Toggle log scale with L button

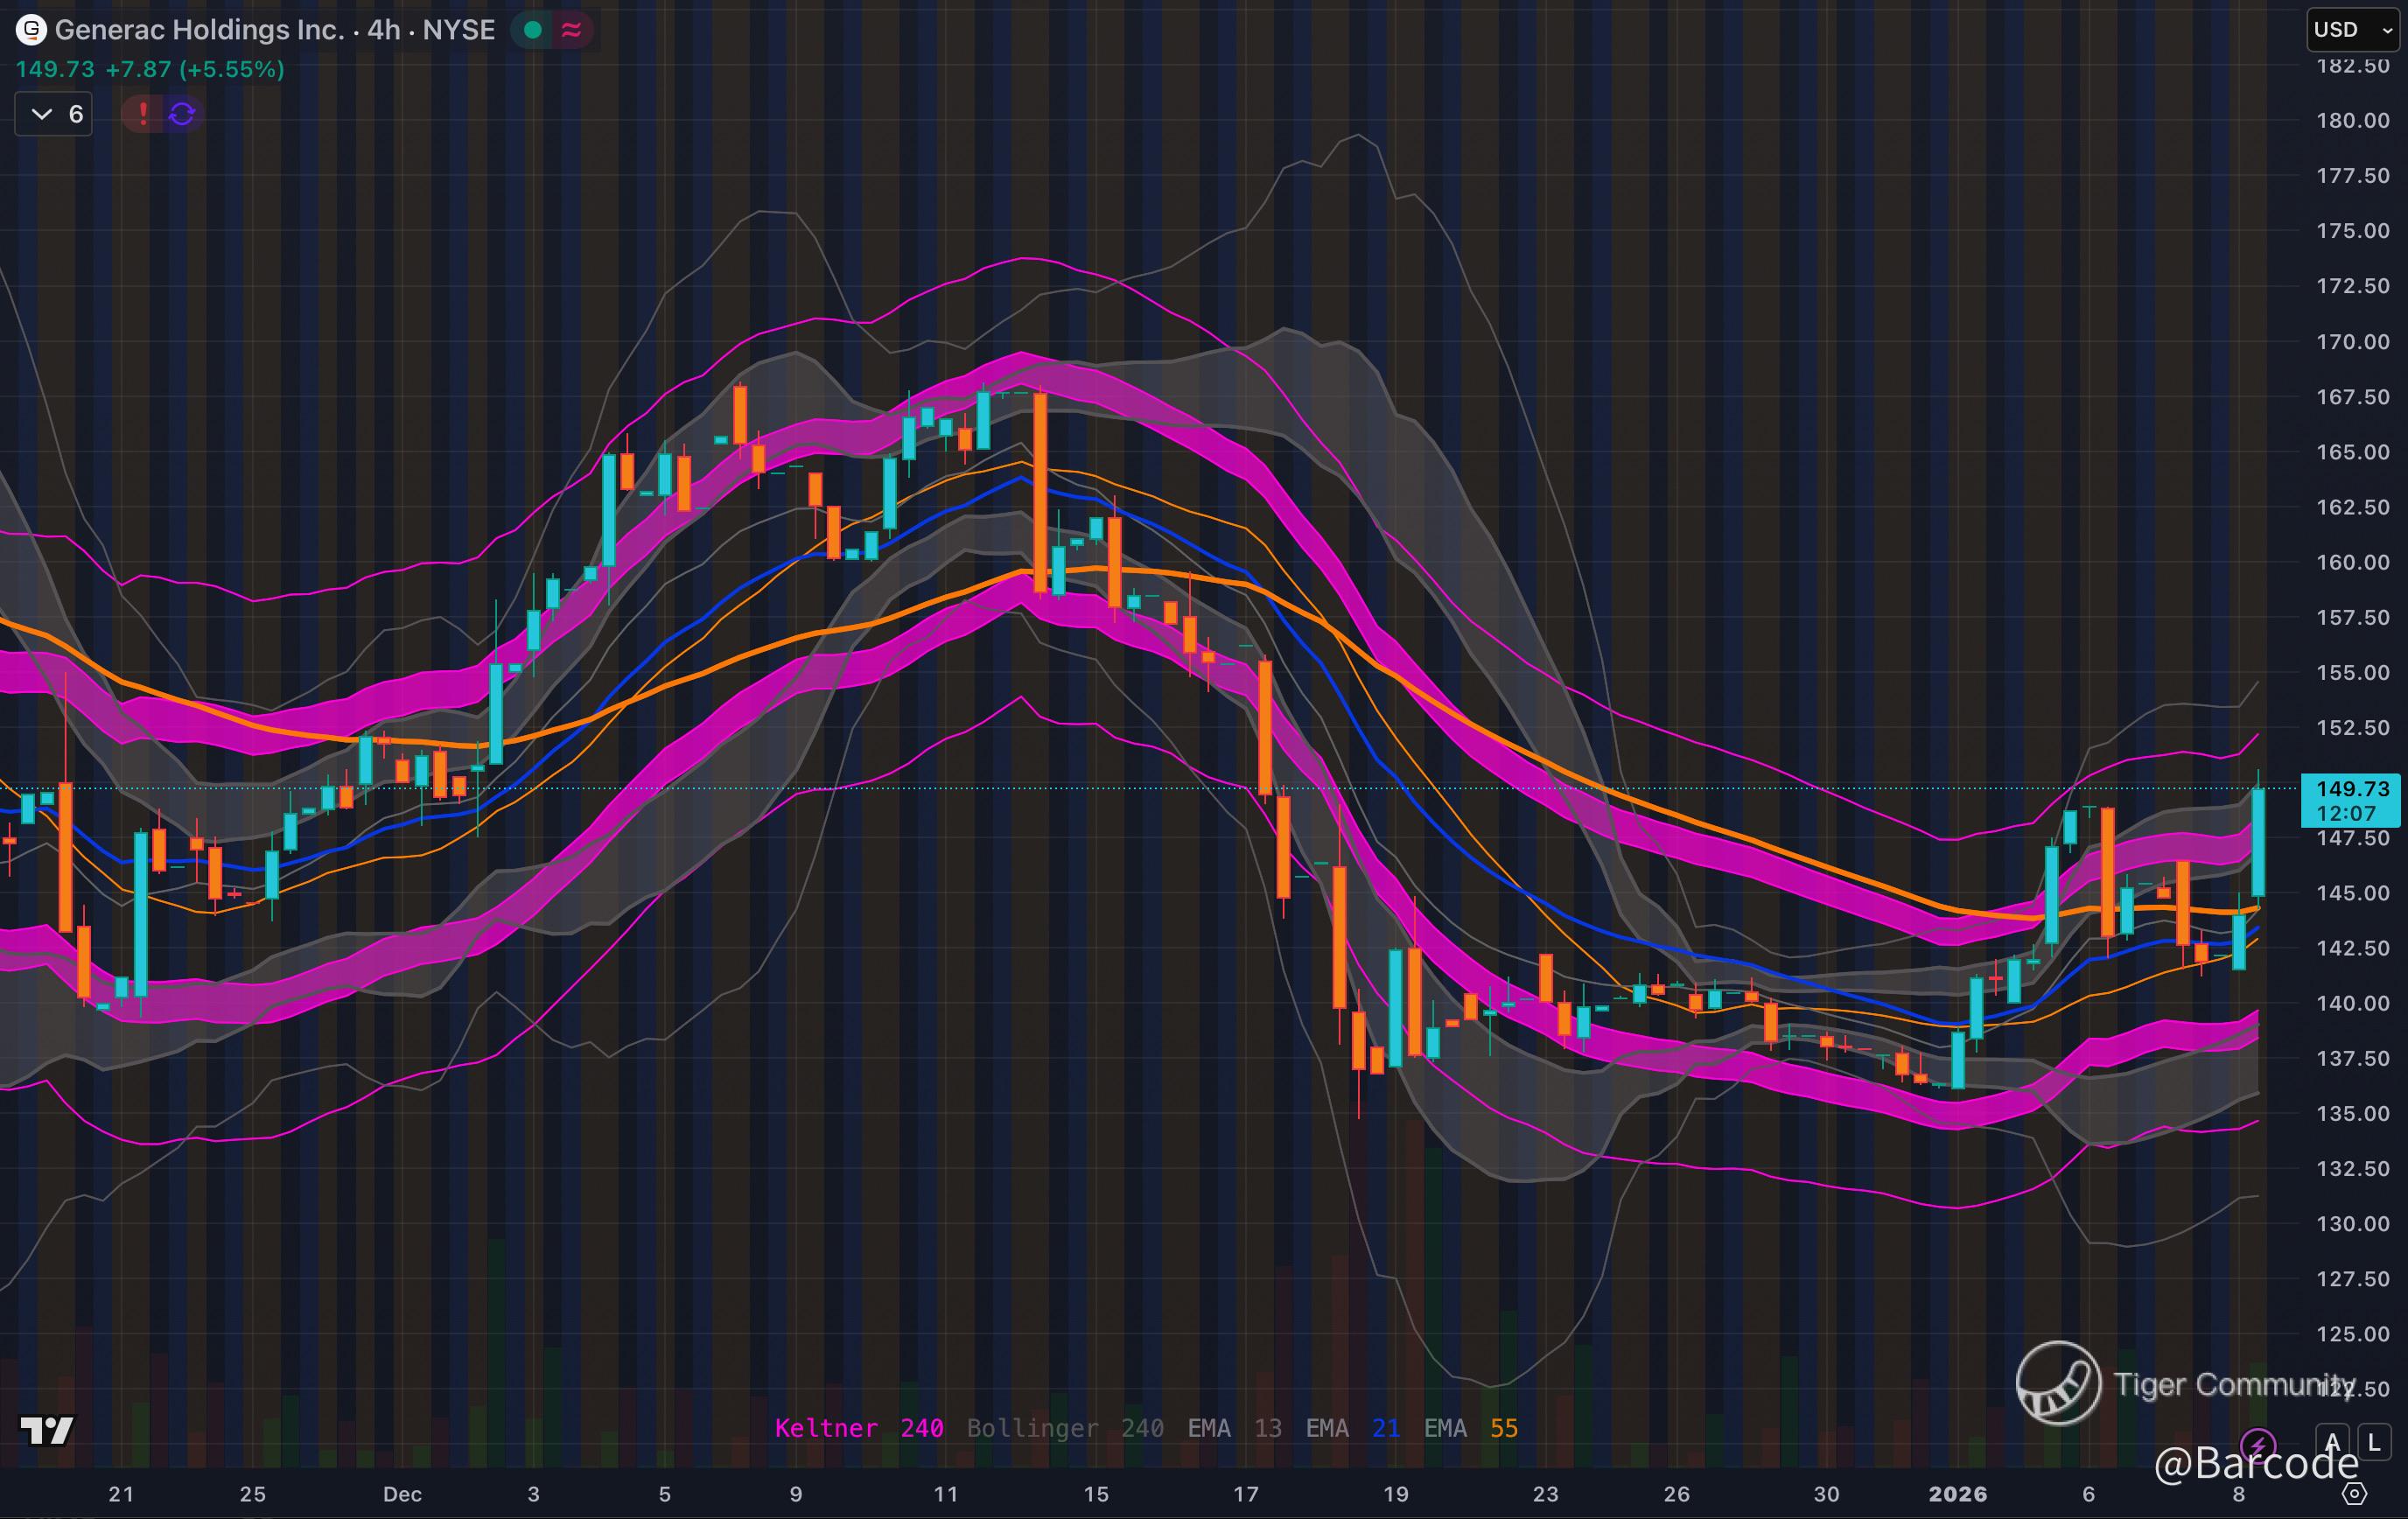click(x=2374, y=1443)
